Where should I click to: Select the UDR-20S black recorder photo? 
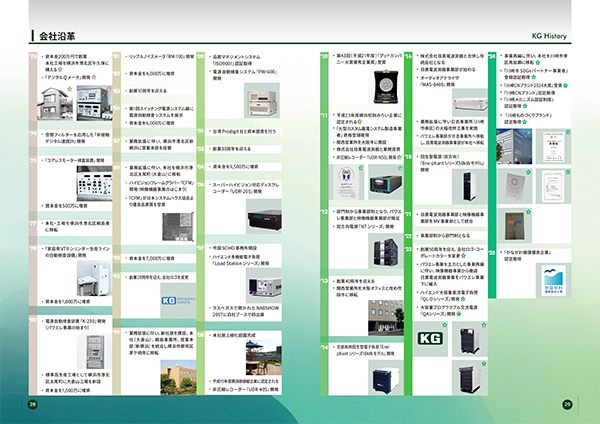pos(264,217)
